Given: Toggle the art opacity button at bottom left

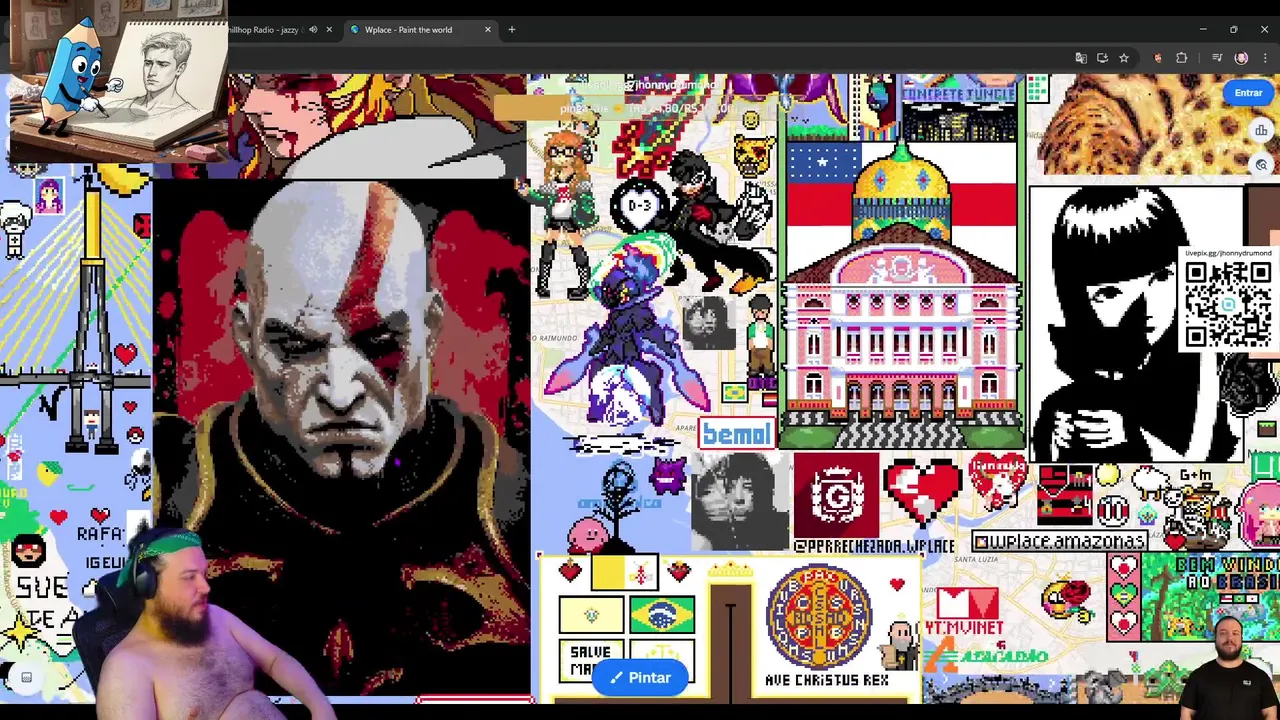Looking at the screenshot, I should [x=27, y=678].
